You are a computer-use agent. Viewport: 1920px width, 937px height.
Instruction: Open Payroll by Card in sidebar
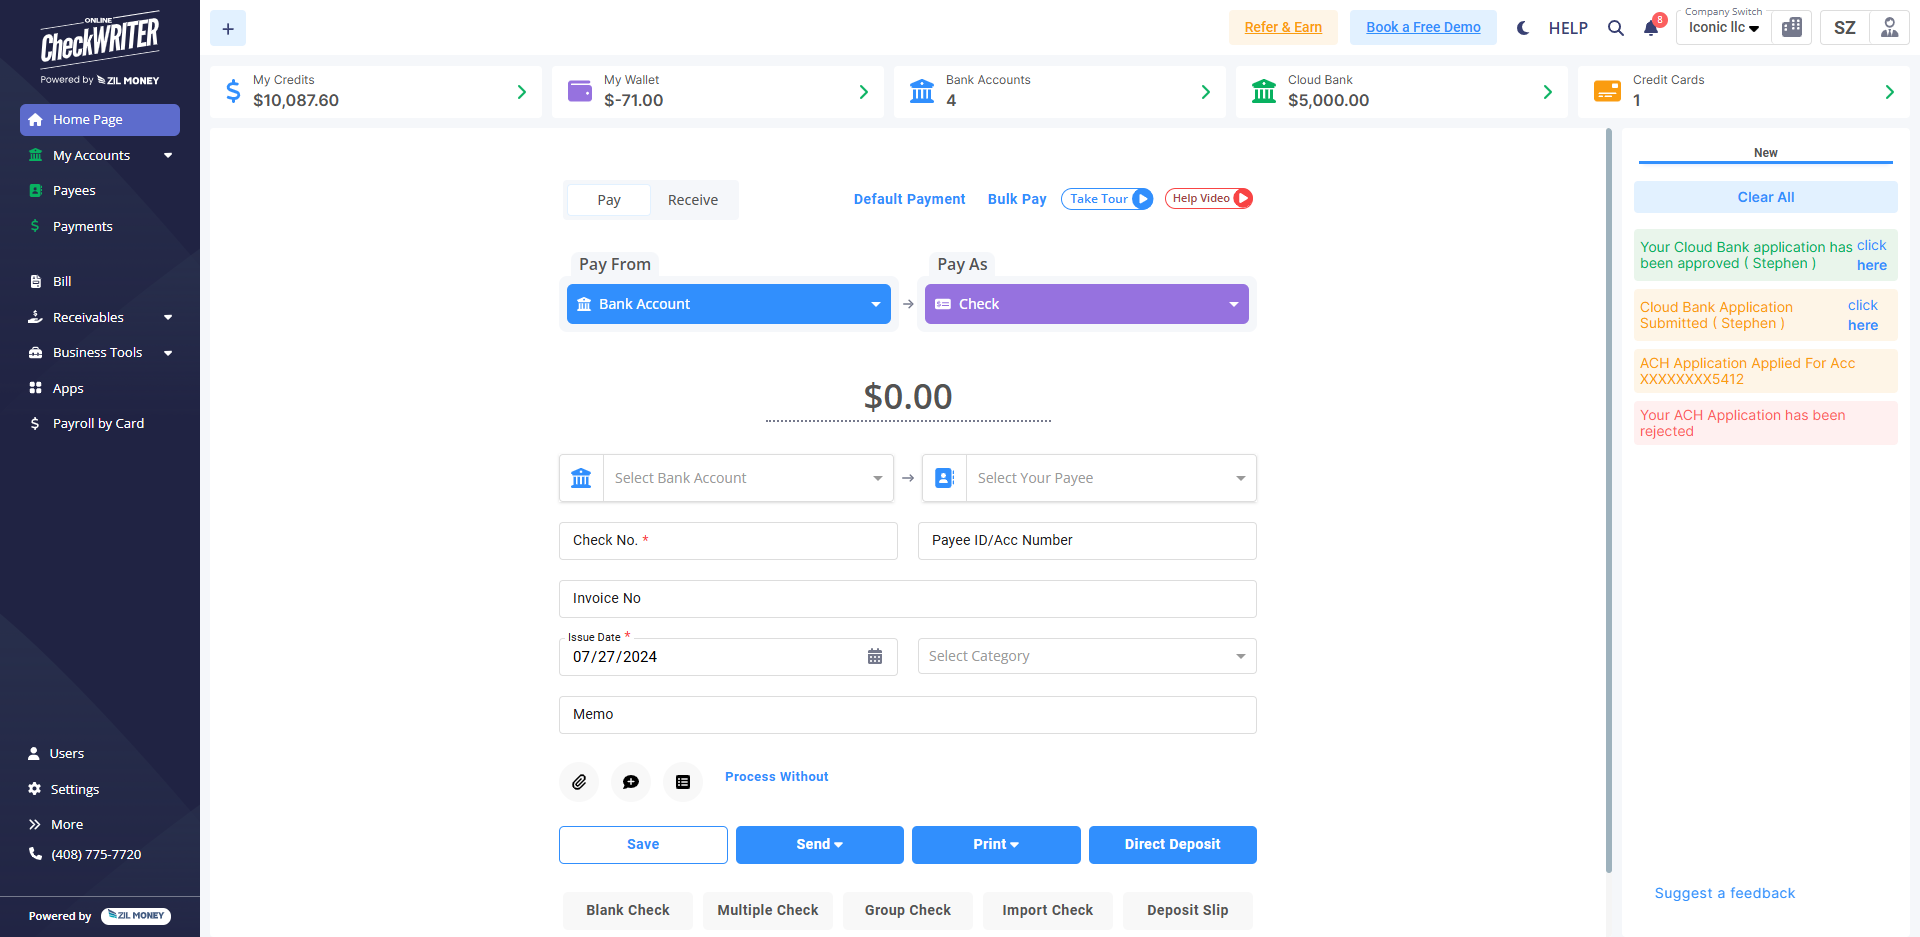(100, 424)
